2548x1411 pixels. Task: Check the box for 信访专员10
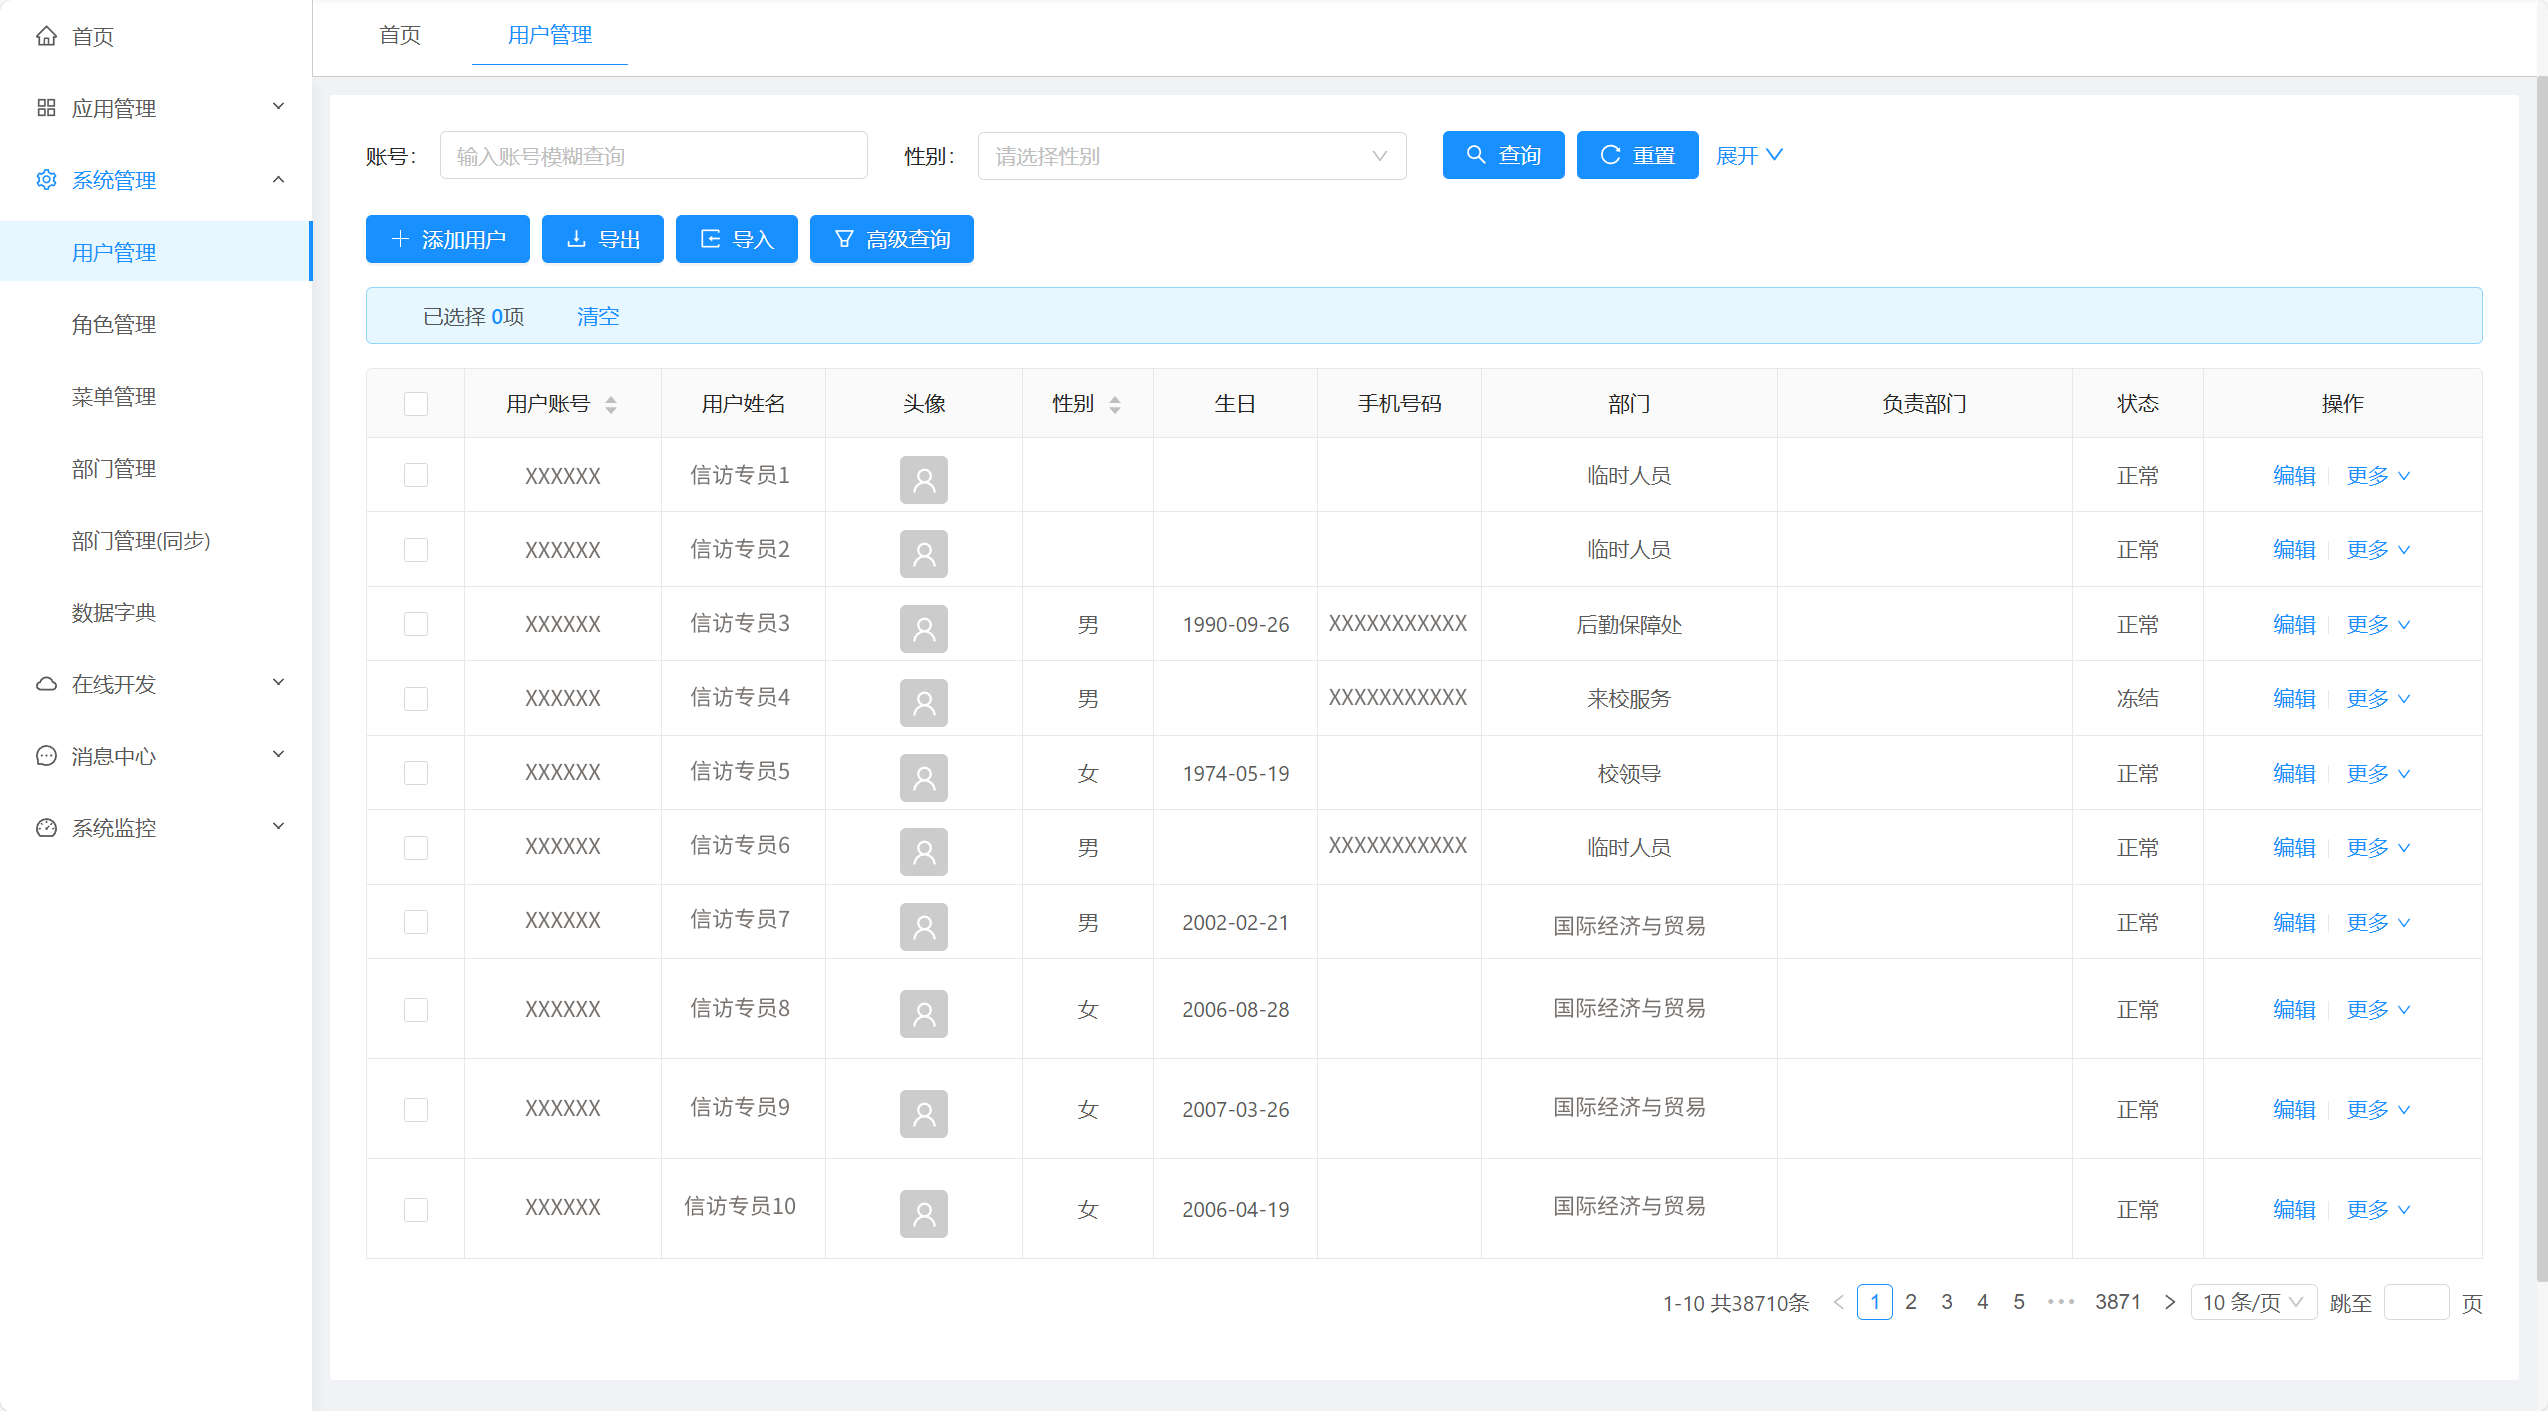point(416,1210)
